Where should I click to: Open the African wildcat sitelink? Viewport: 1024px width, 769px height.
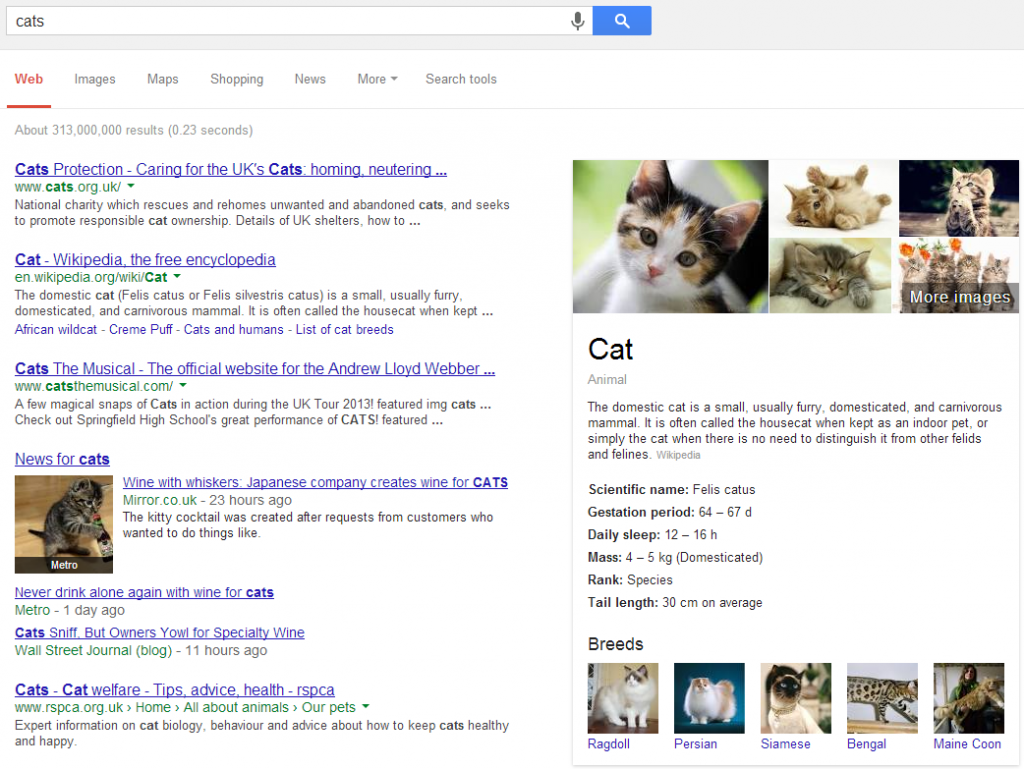click(x=56, y=330)
